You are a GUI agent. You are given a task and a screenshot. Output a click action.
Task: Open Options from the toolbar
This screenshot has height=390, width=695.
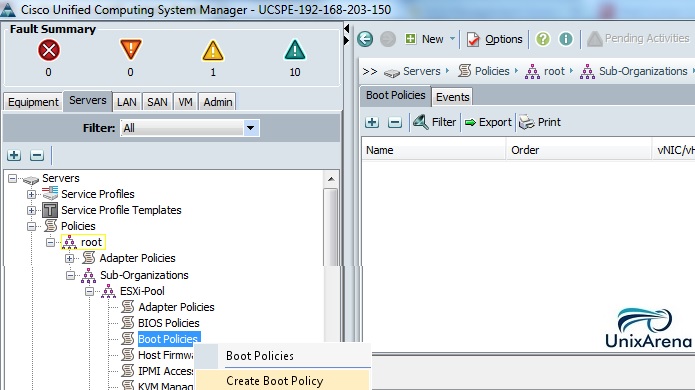pyautogui.click(x=495, y=39)
